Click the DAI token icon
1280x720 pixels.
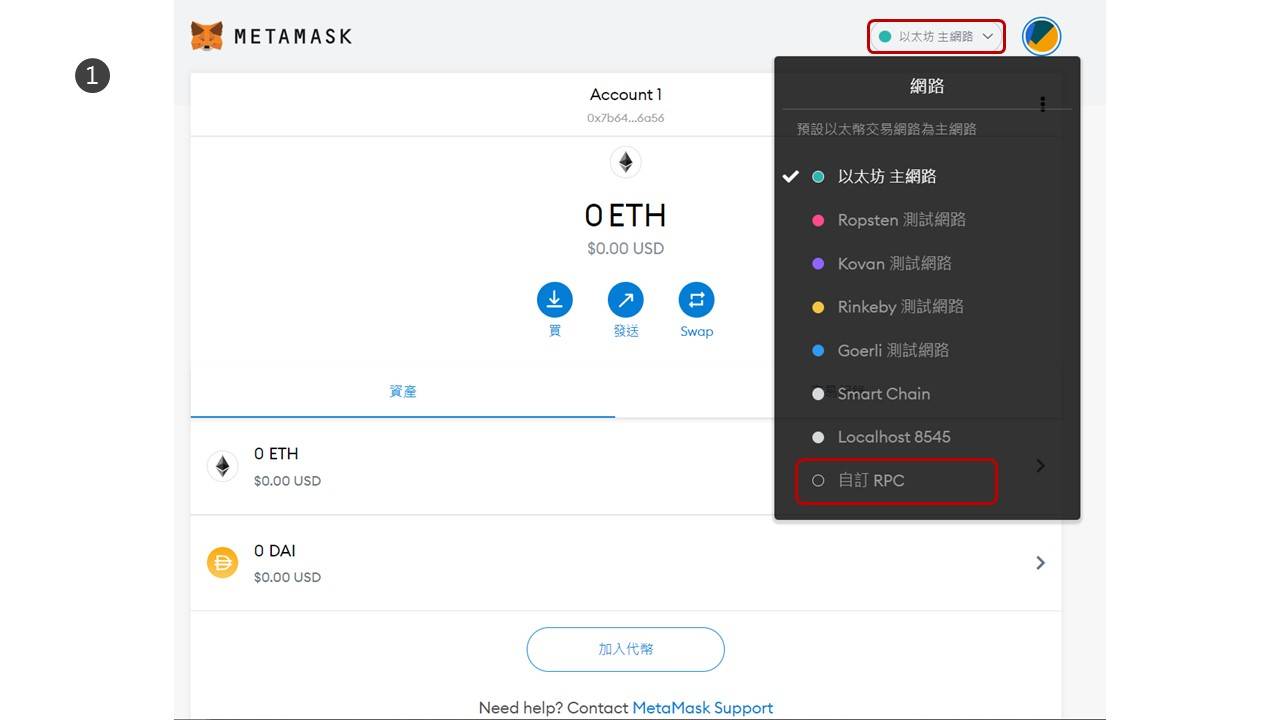(x=223, y=563)
